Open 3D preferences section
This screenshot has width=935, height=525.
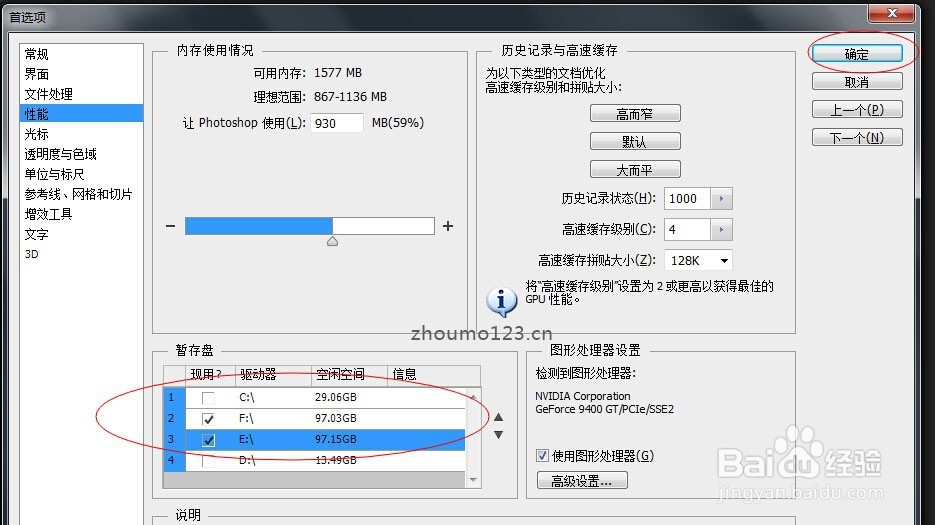(x=32, y=254)
